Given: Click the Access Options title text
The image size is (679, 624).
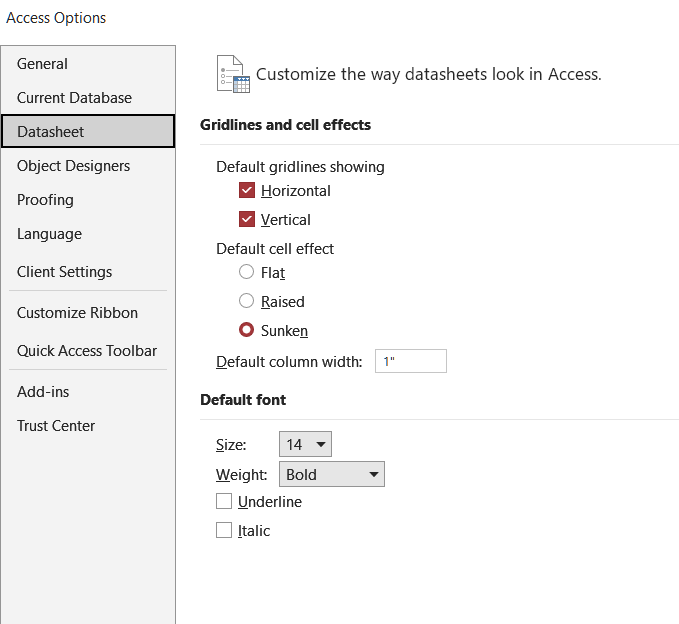Looking at the screenshot, I should [x=56, y=18].
